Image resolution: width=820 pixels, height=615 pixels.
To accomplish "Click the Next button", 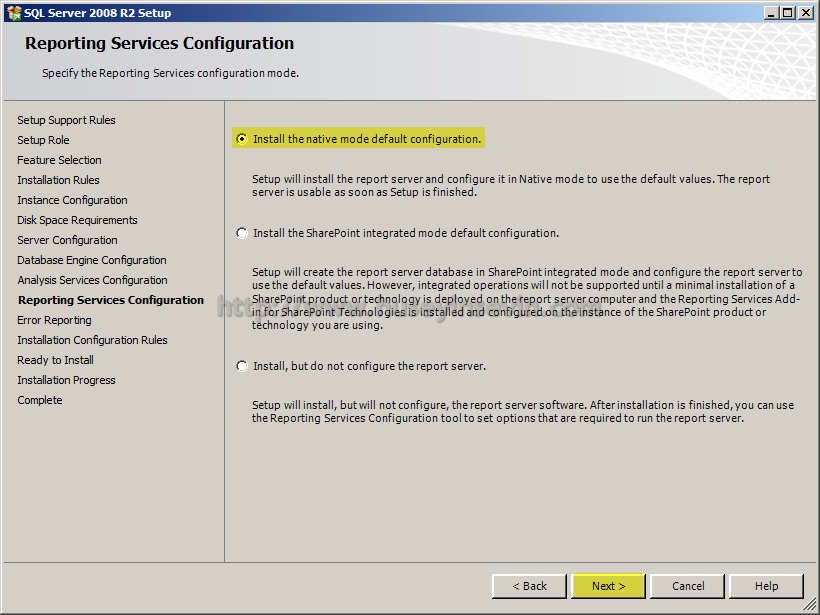I will tap(609, 586).
